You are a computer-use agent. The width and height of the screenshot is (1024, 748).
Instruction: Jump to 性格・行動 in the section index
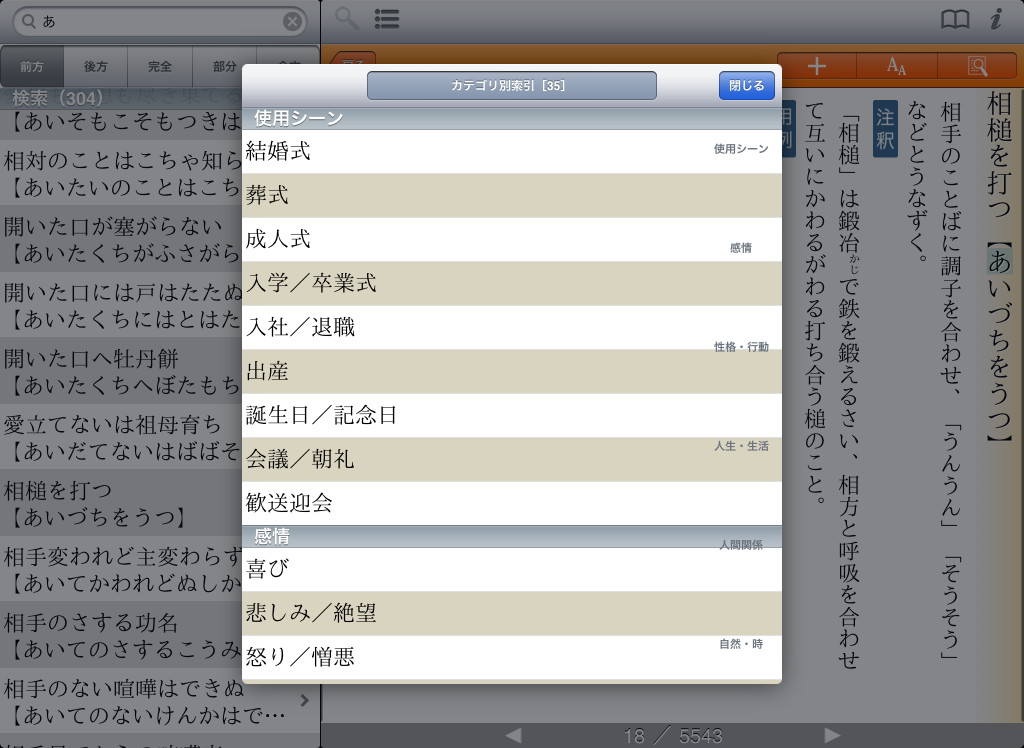(x=741, y=347)
